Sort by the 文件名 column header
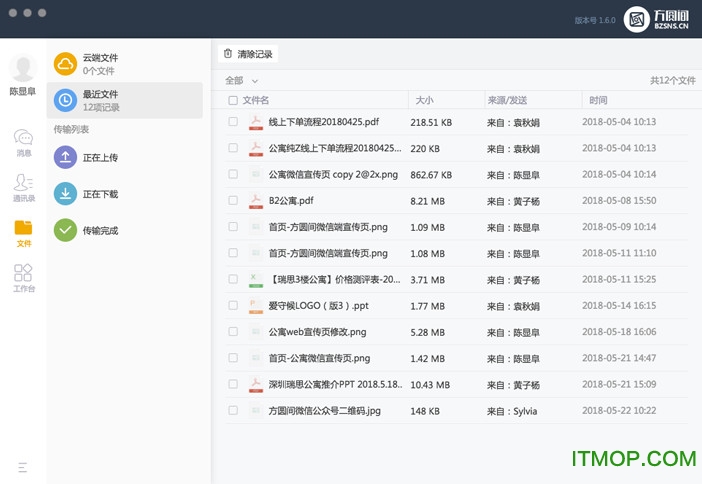 [256, 100]
